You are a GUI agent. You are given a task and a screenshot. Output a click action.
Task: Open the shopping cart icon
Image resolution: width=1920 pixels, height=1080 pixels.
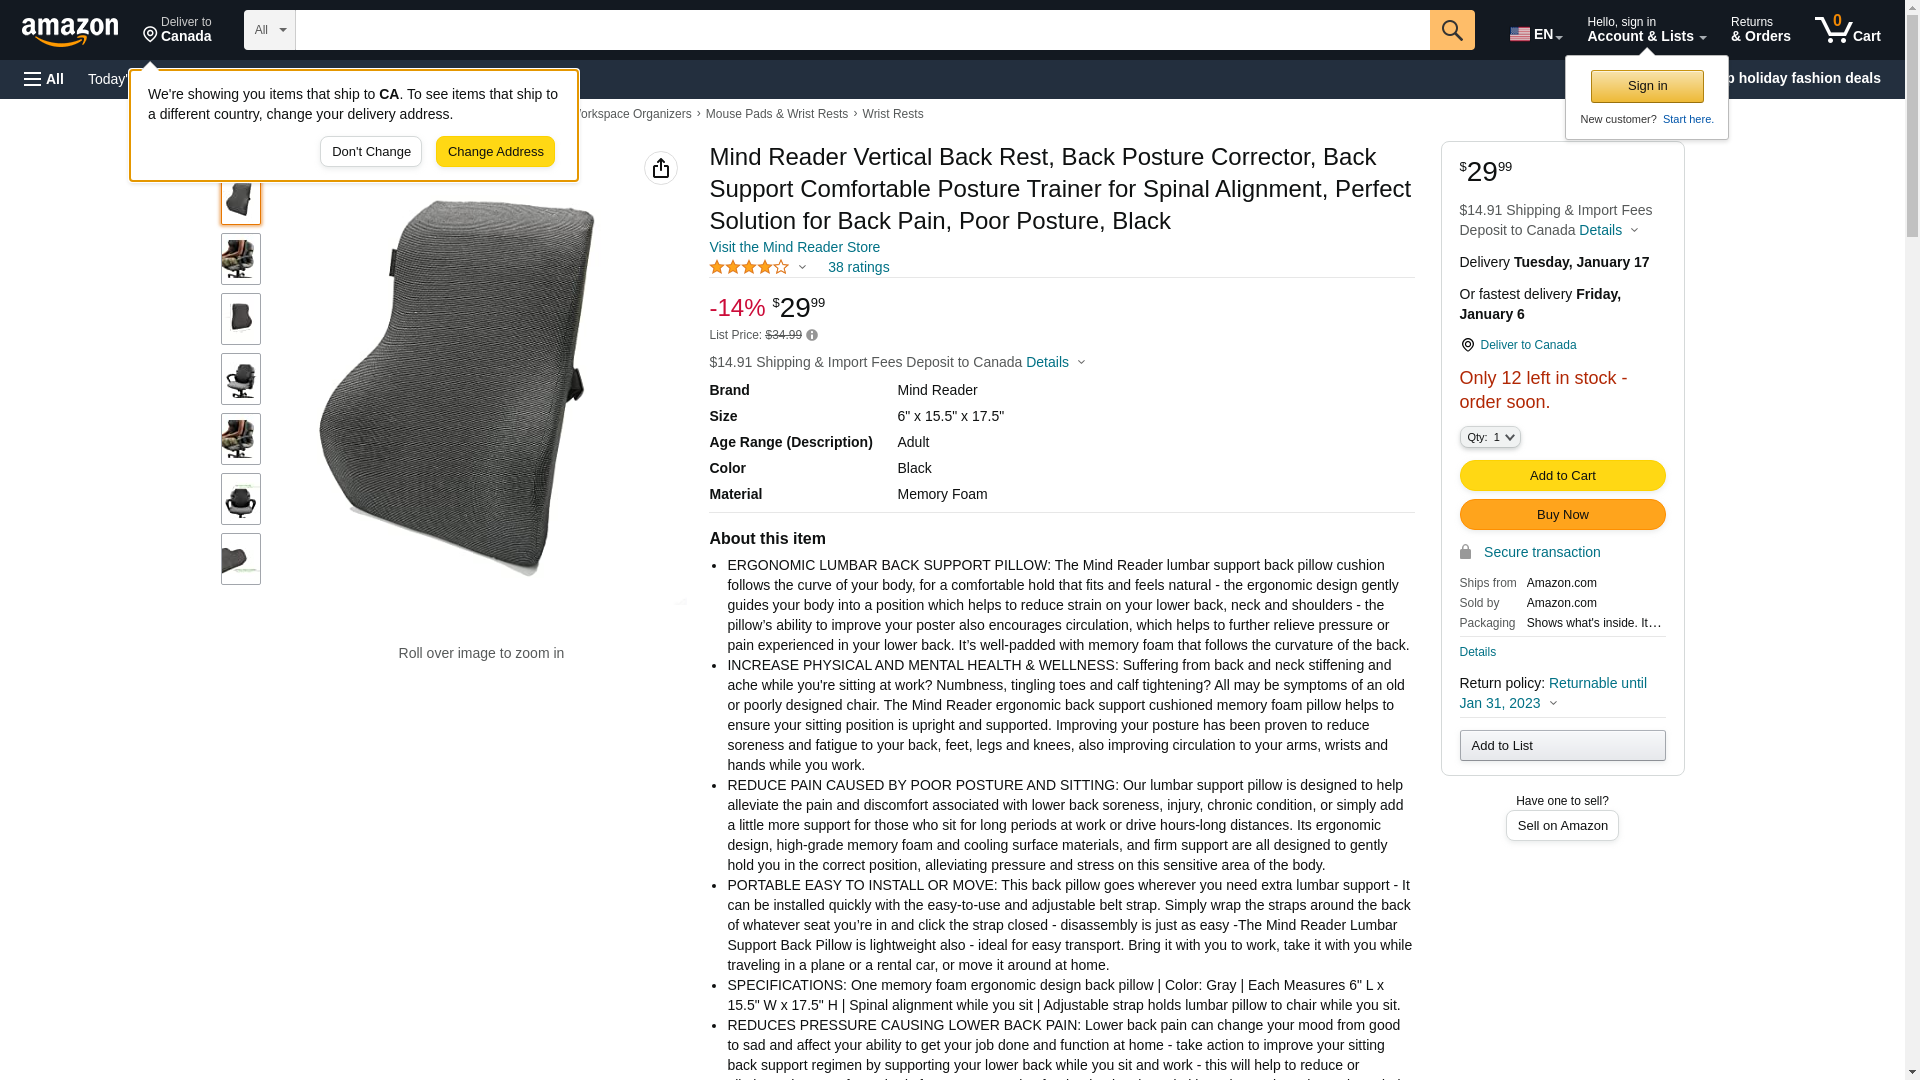coord(1848,30)
